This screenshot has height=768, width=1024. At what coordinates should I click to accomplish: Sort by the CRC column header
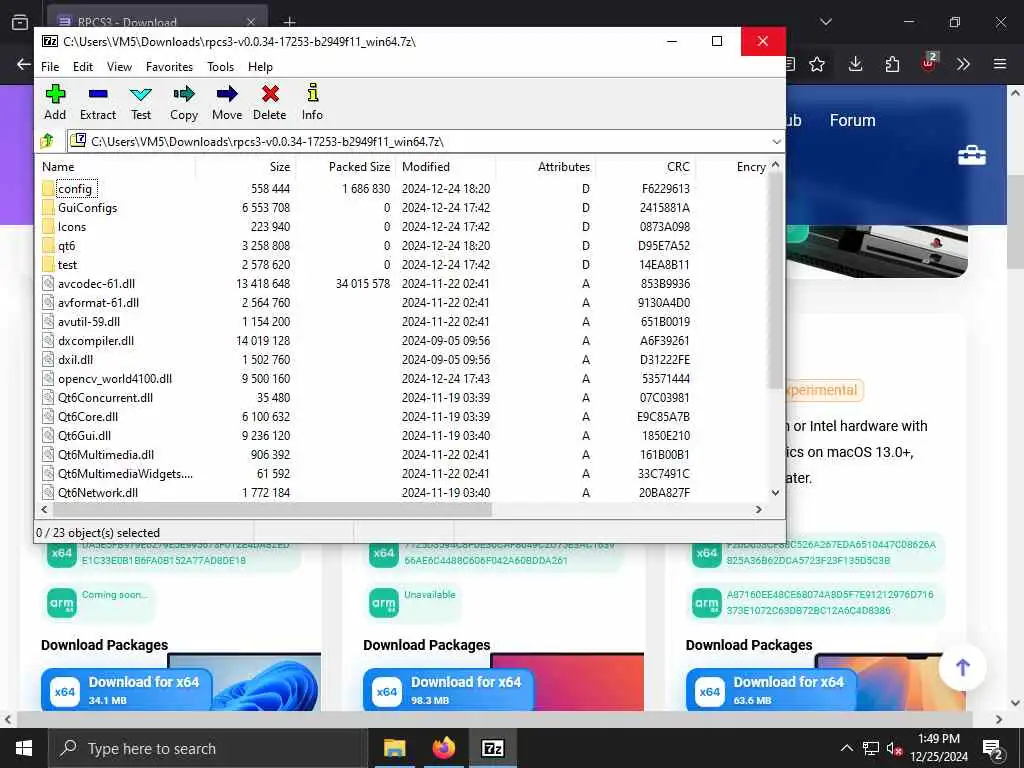click(645, 167)
